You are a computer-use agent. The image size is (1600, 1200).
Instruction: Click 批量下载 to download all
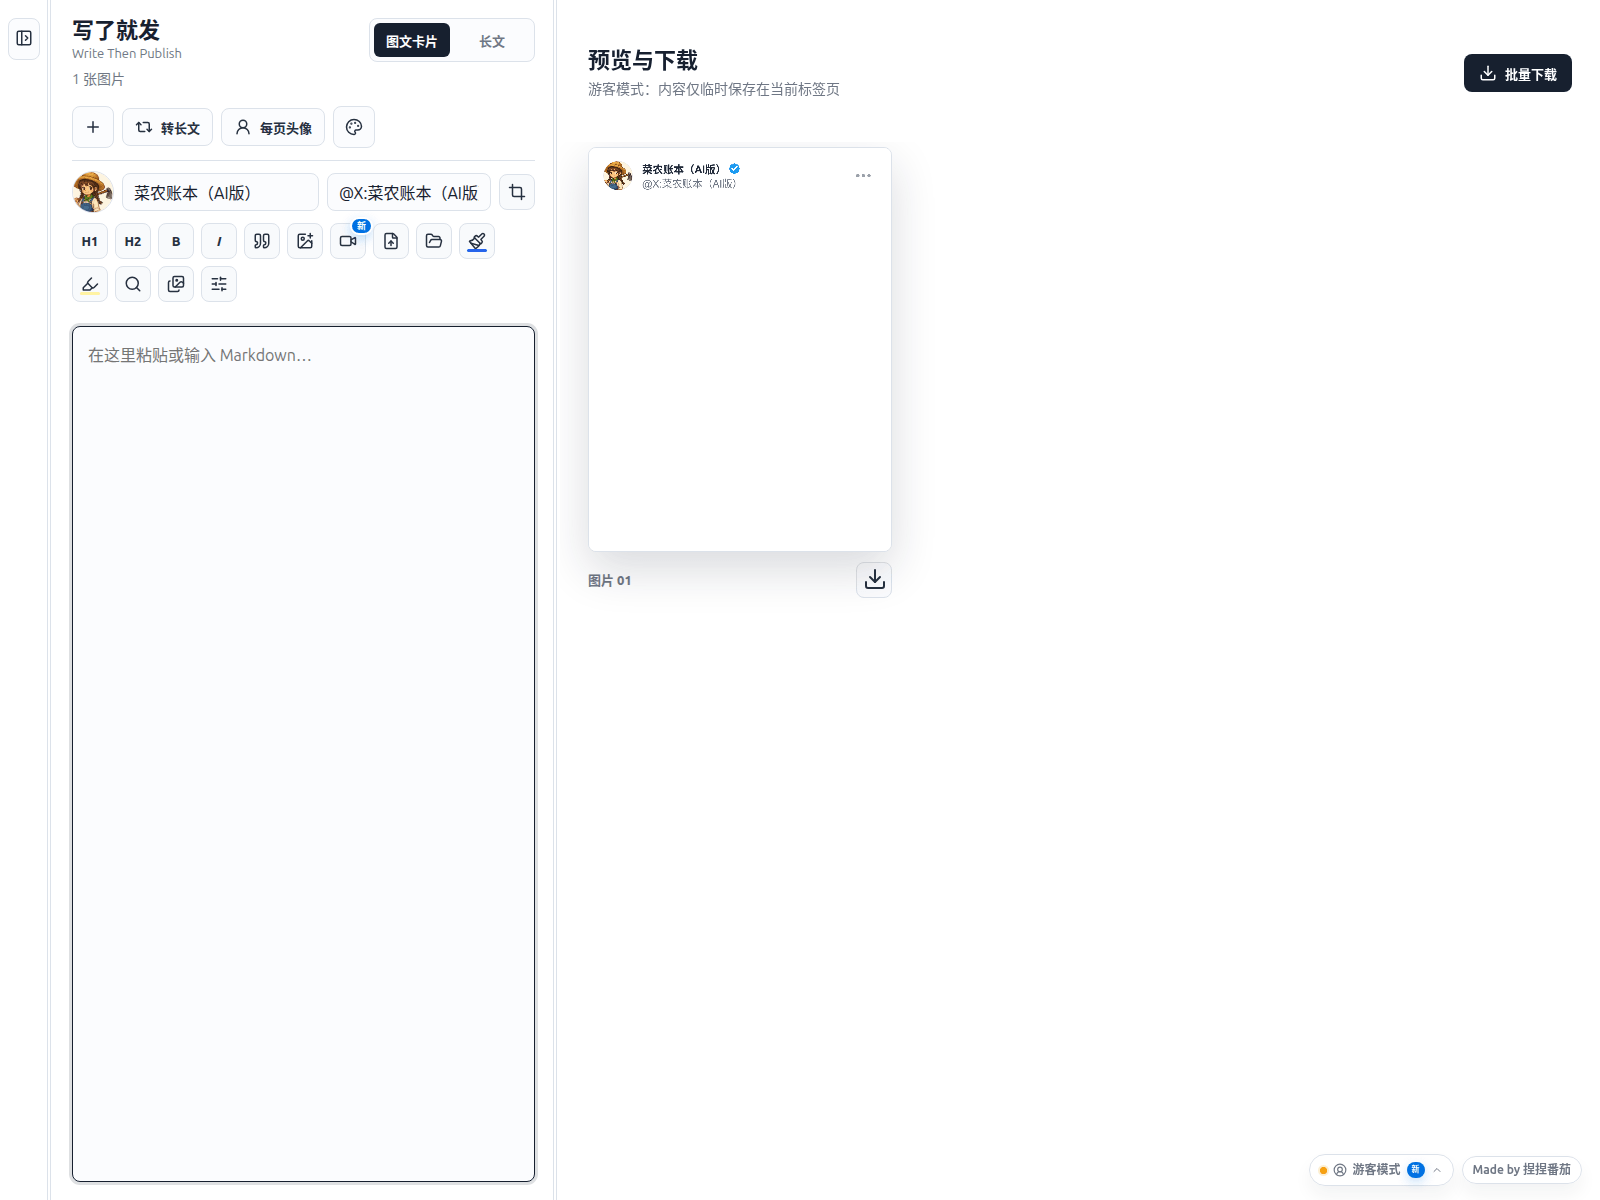(x=1518, y=73)
